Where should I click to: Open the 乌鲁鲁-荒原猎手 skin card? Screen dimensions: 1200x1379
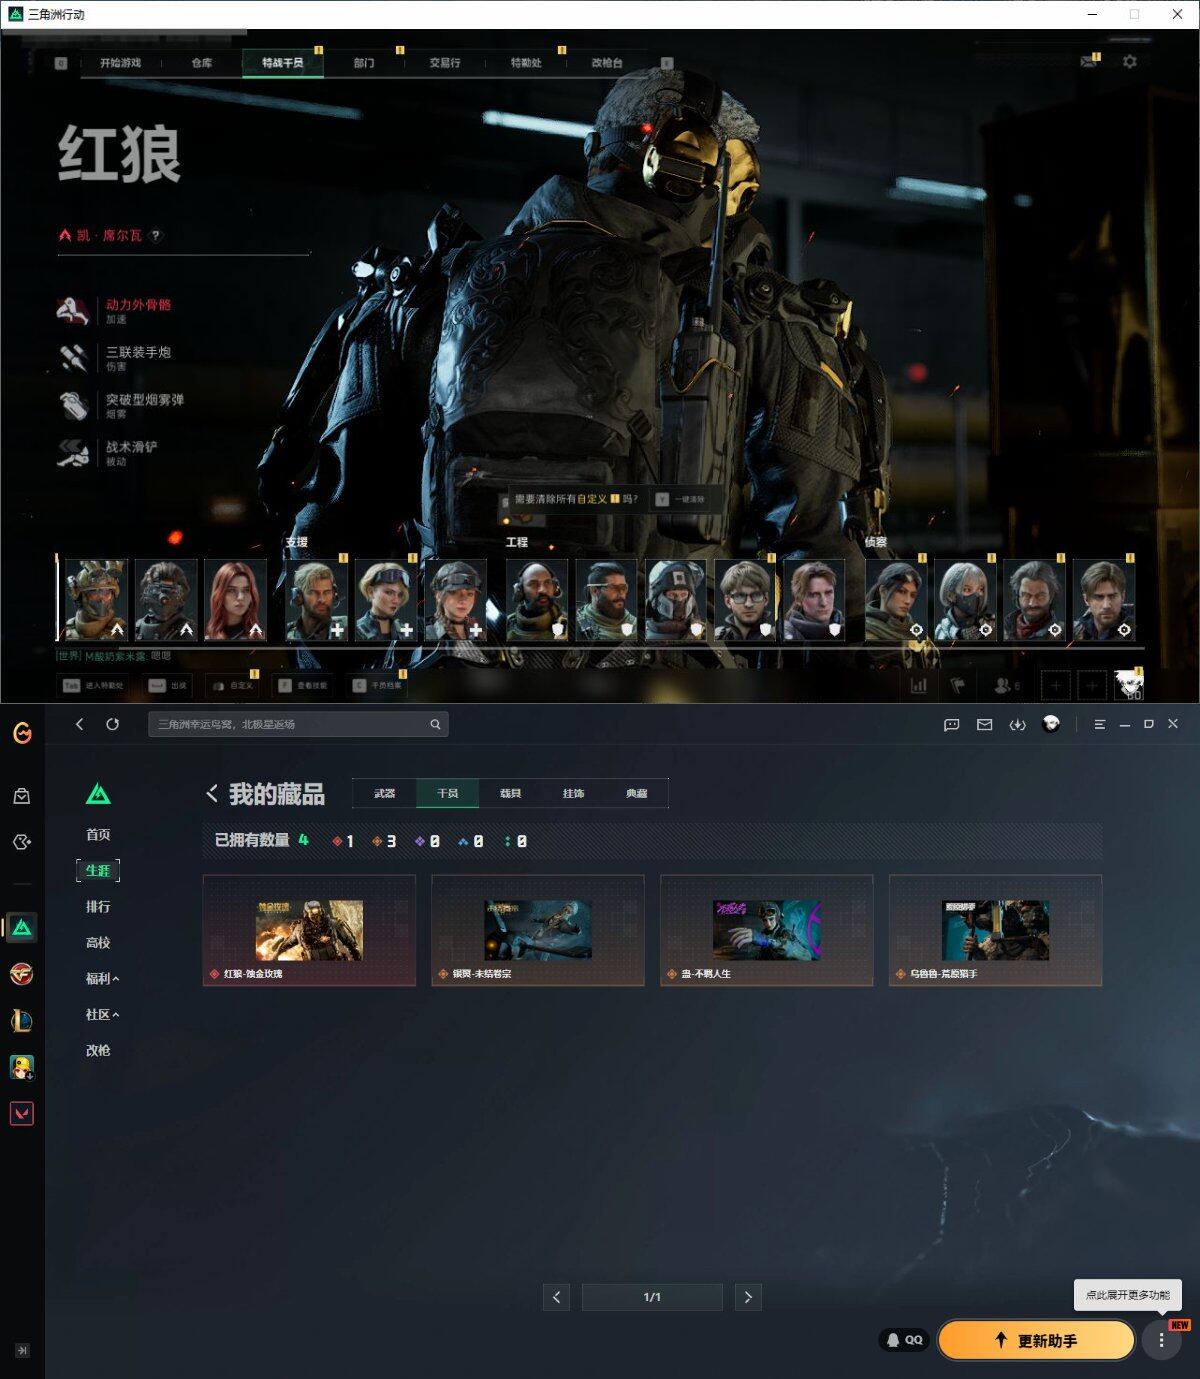coord(996,931)
